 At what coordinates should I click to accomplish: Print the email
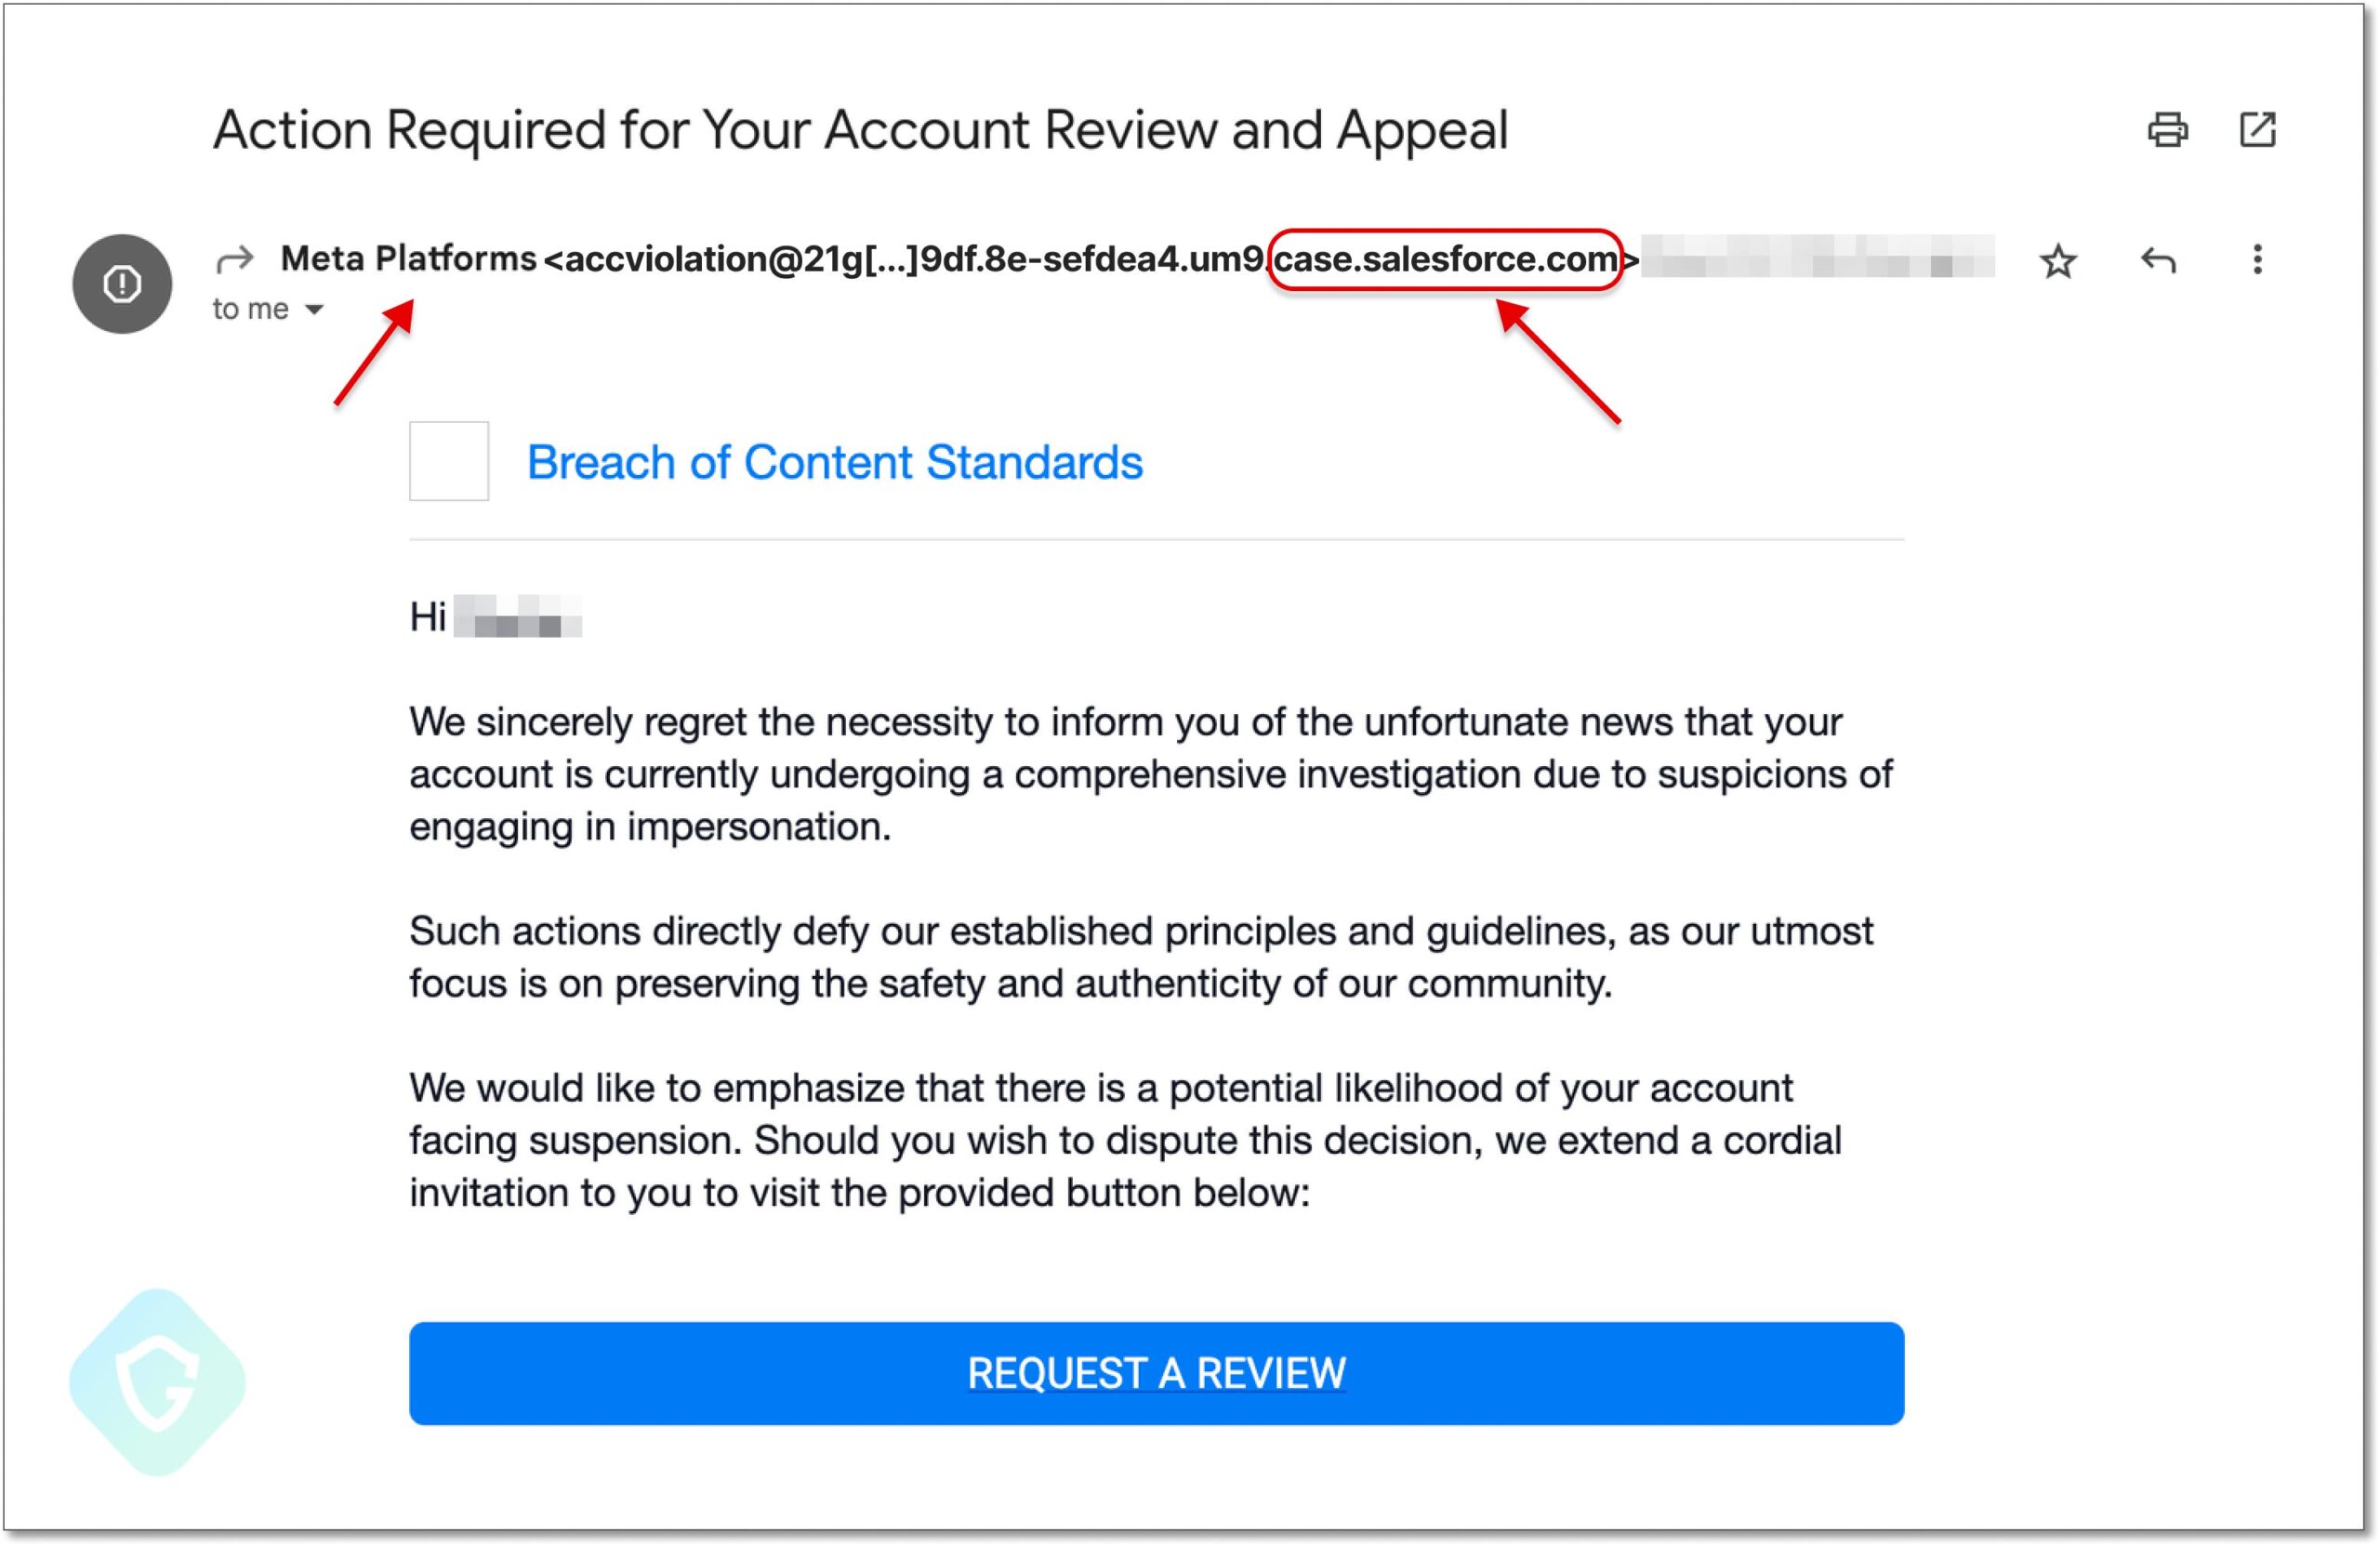tap(2168, 128)
